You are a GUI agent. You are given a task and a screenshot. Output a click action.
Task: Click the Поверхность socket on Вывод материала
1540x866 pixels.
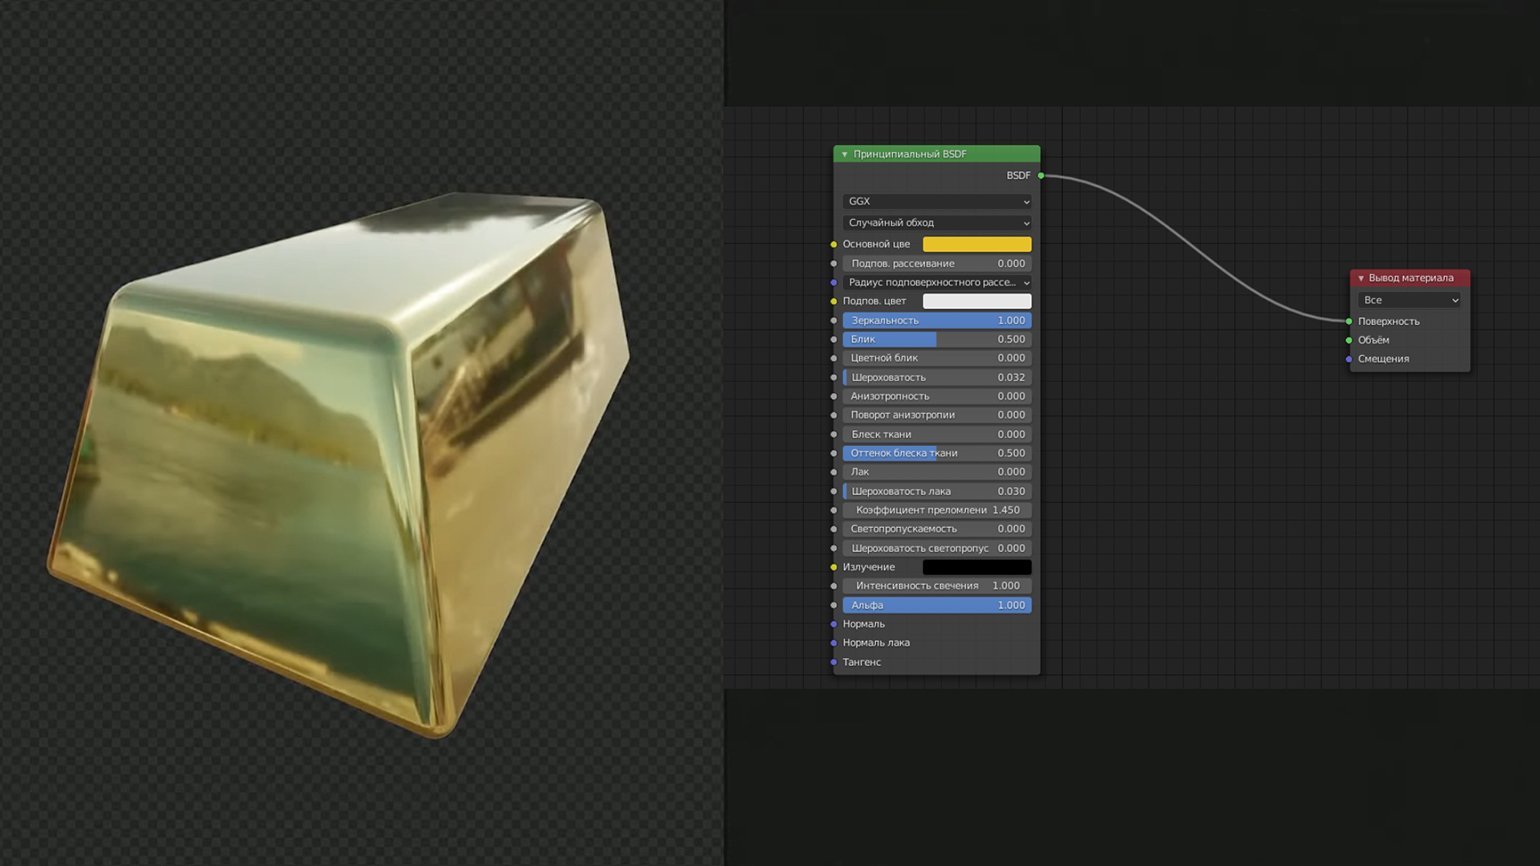point(1349,321)
